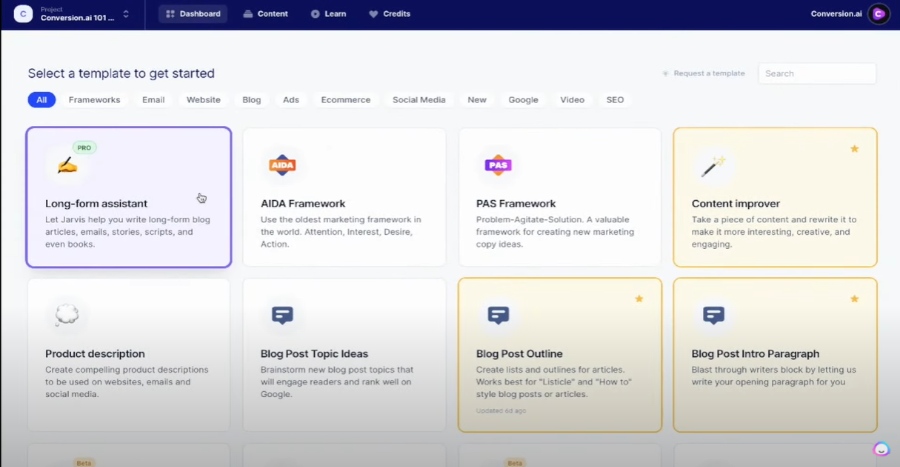The image size is (900, 467).
Task: Click Request a template link
Action: point(709,73)
